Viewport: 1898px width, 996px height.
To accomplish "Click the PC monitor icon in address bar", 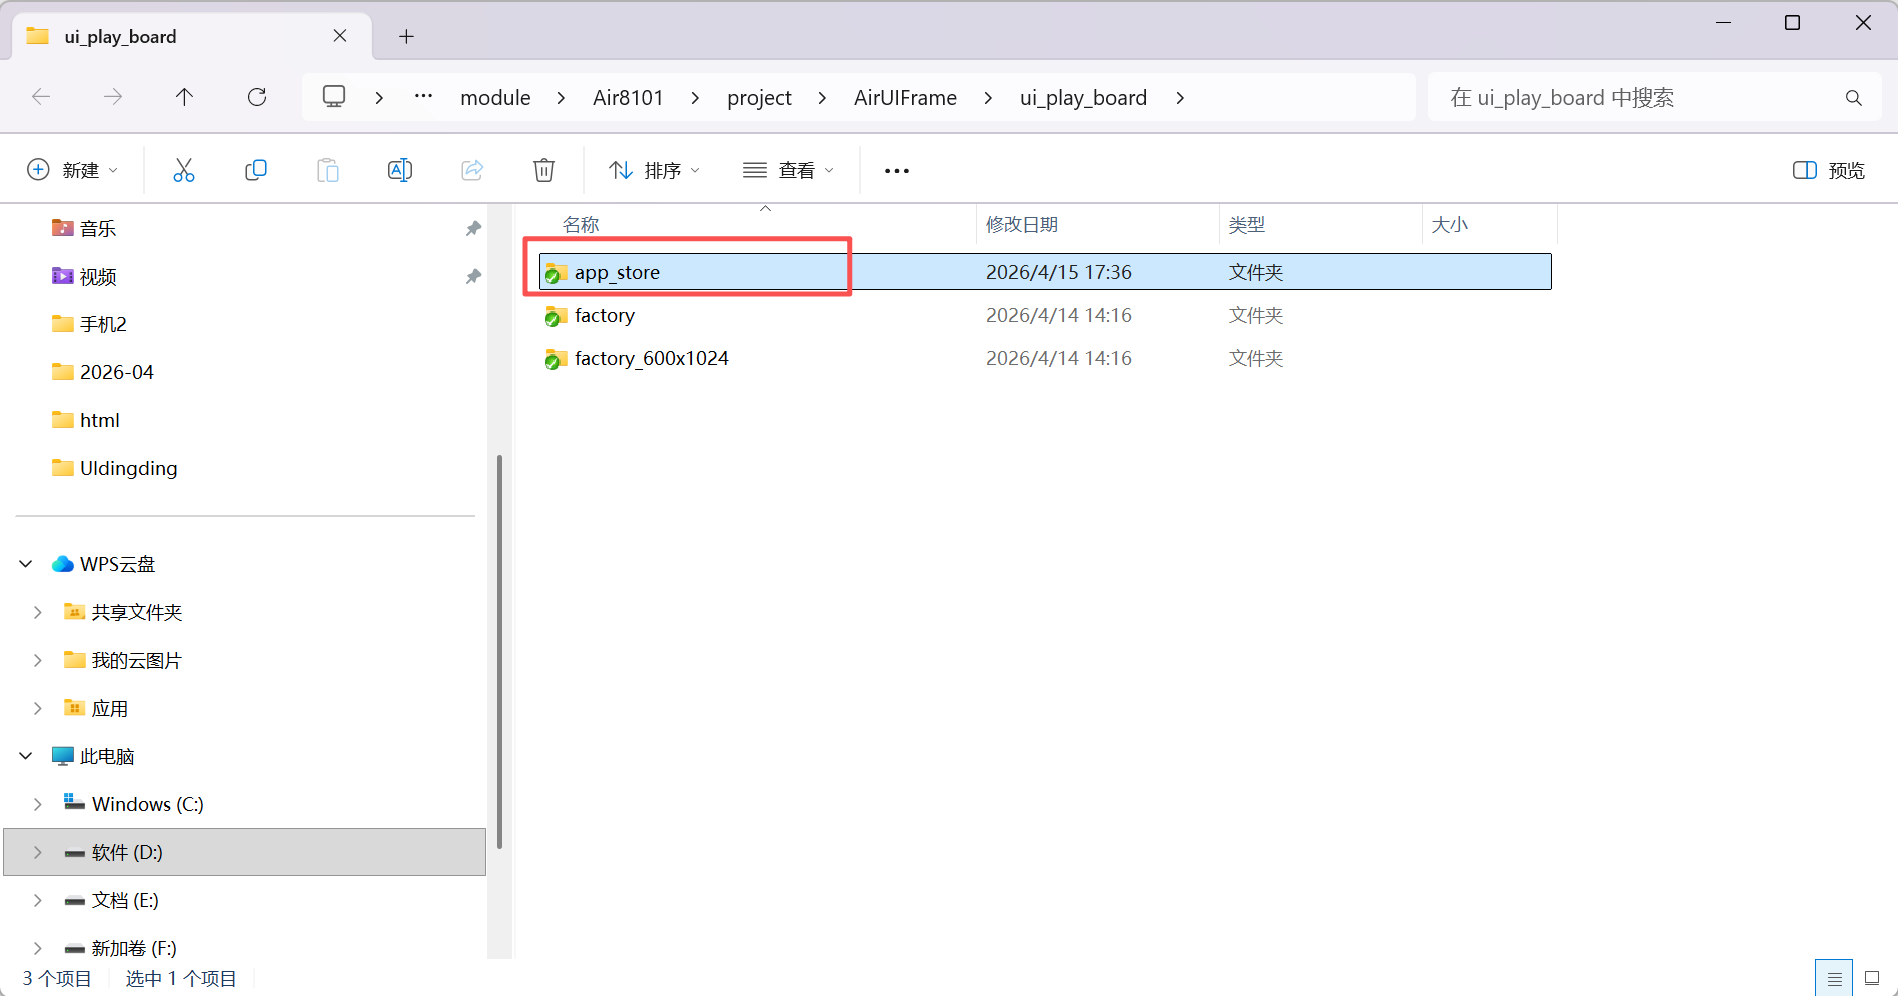I will pos(334,97).
